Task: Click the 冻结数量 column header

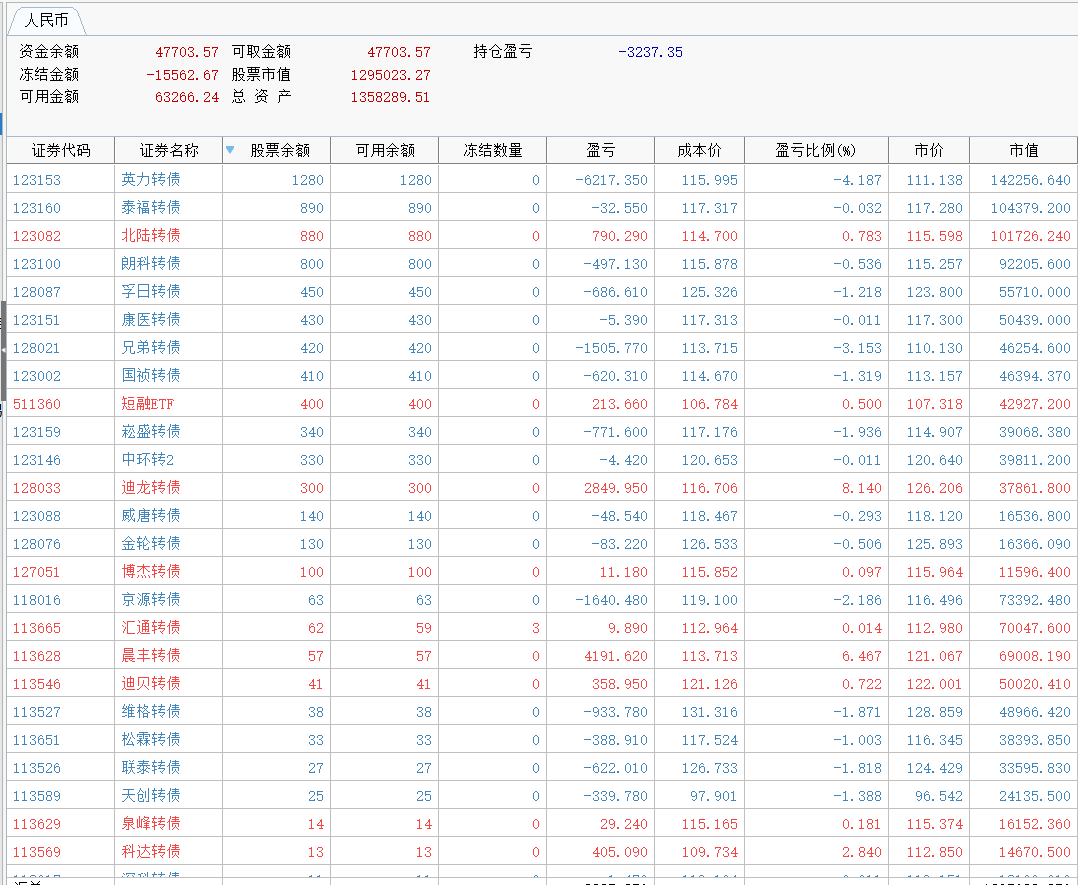Action: (x=492, y=150)
